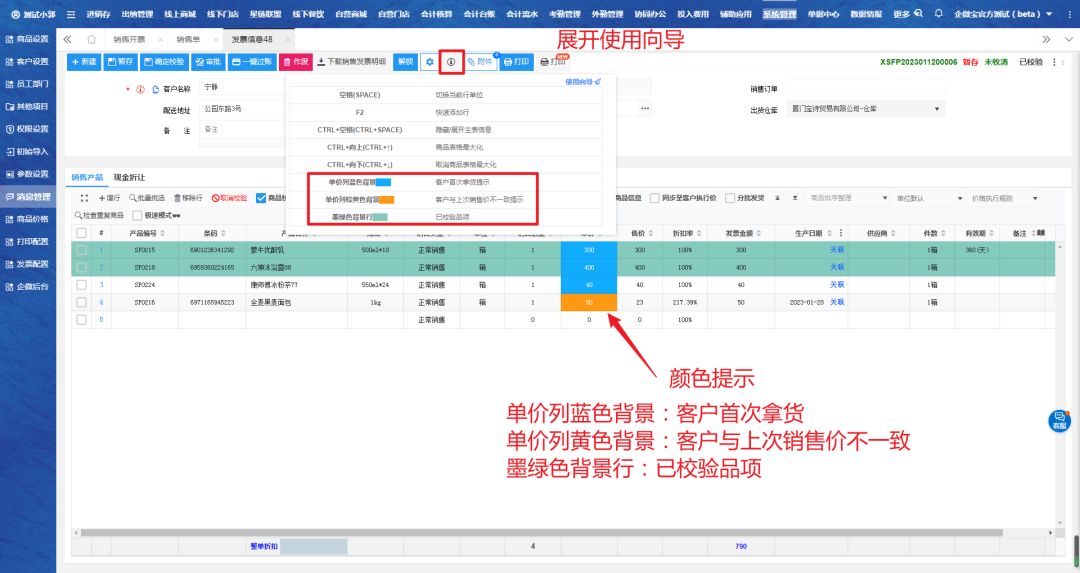Toggle the 极速模式 checkbox
The width and height of the screenshot is (1080, 573).
tap(137, 215)
